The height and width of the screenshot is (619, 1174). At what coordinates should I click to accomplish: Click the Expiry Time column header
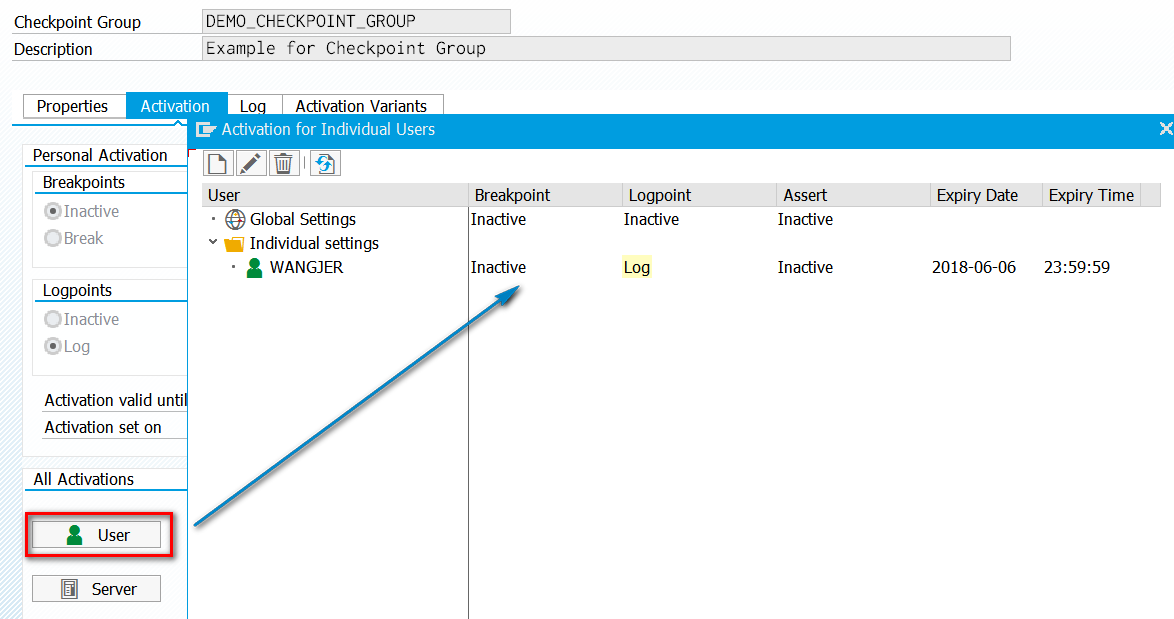(1092, 195)
